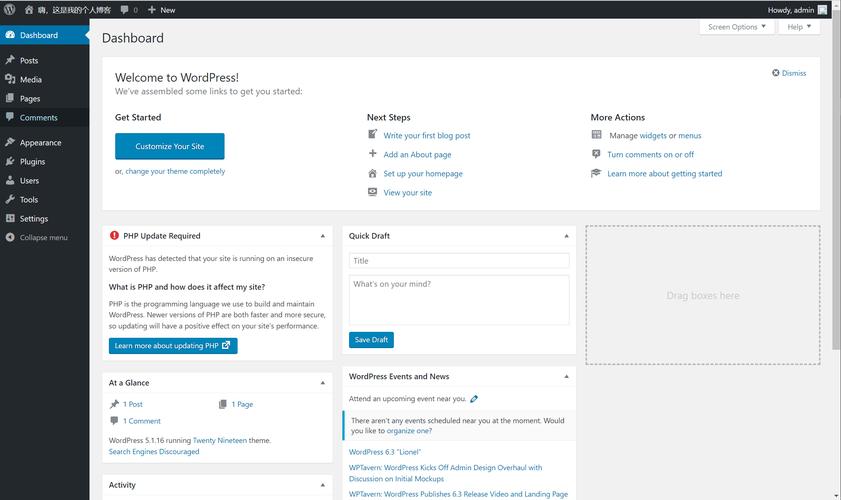This screenshot has height=500, width=841.
Task: Open the comments bubble in admin bar
Action: pos(124,10)
